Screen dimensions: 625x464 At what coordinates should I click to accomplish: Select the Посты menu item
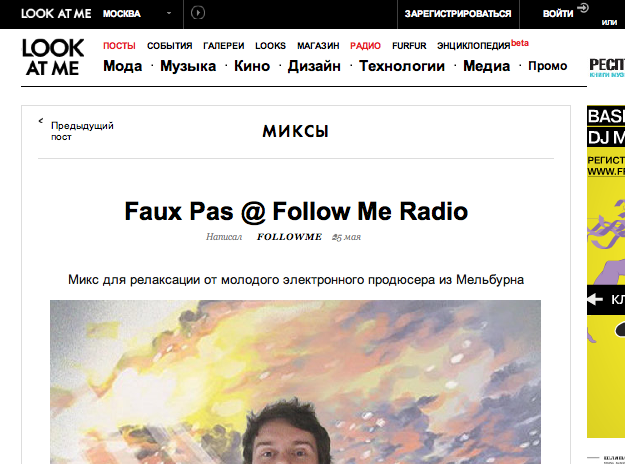tap(119, 46)
